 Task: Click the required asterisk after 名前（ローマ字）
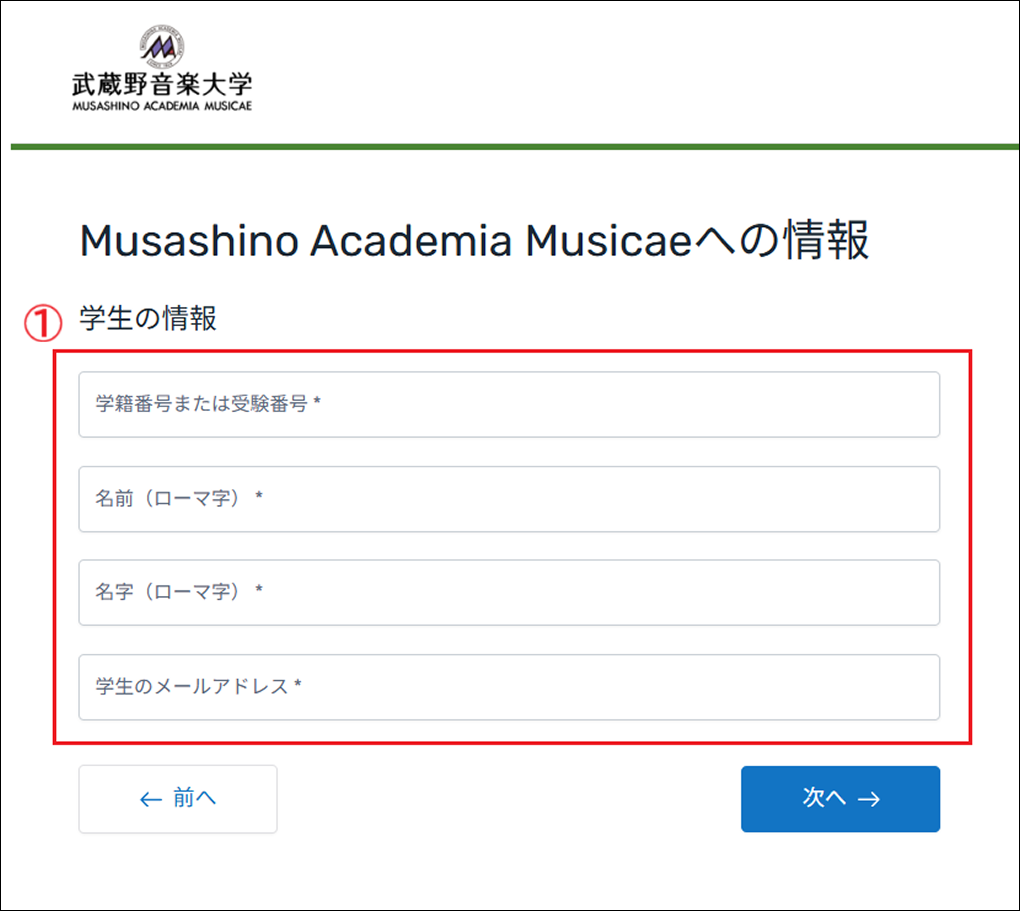coord(259,498)
